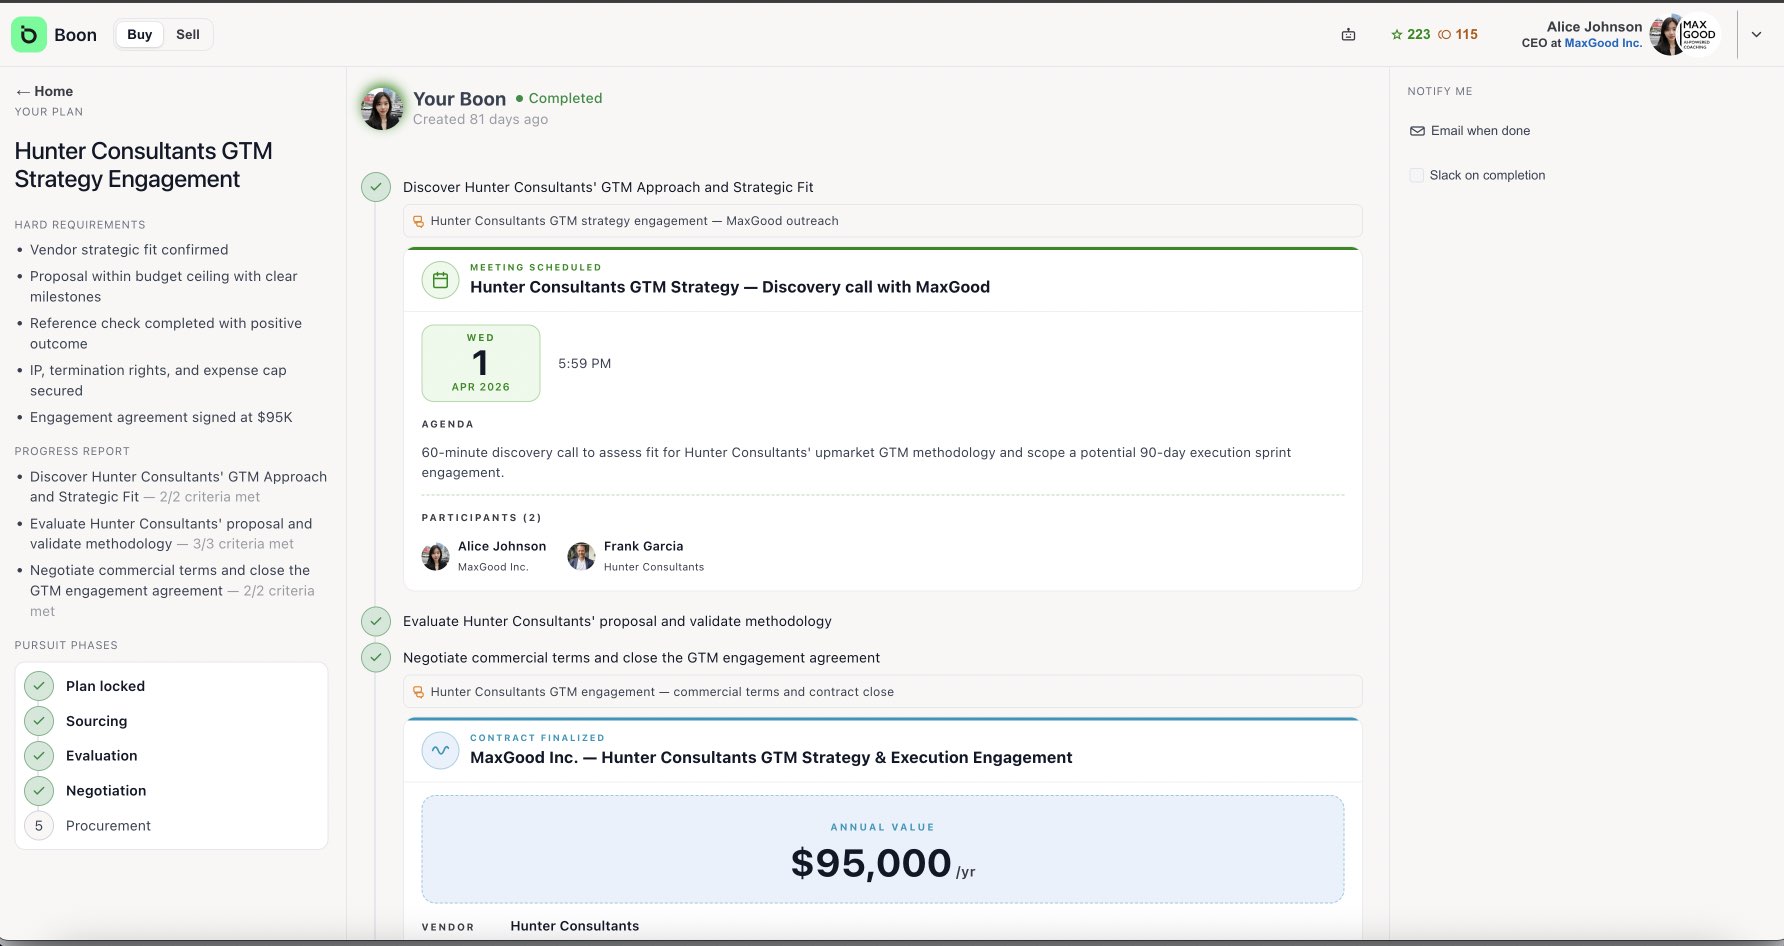Select the Sourcing phase label
This screenshot has height=946, width=1784.
(96, 721)
